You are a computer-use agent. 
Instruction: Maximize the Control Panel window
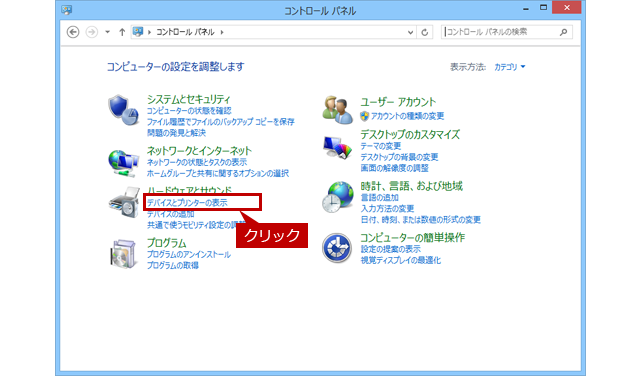tap(543, 8)
